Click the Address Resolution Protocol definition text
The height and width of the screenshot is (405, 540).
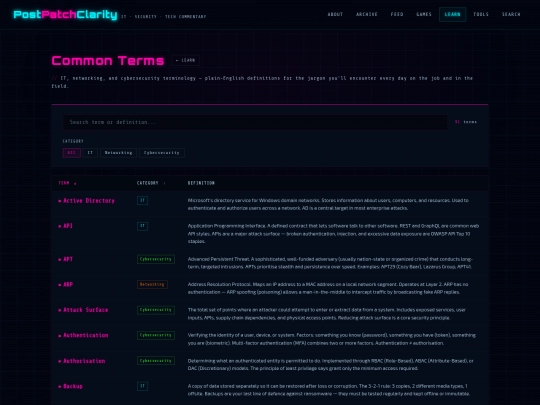[x=328, y=288]
